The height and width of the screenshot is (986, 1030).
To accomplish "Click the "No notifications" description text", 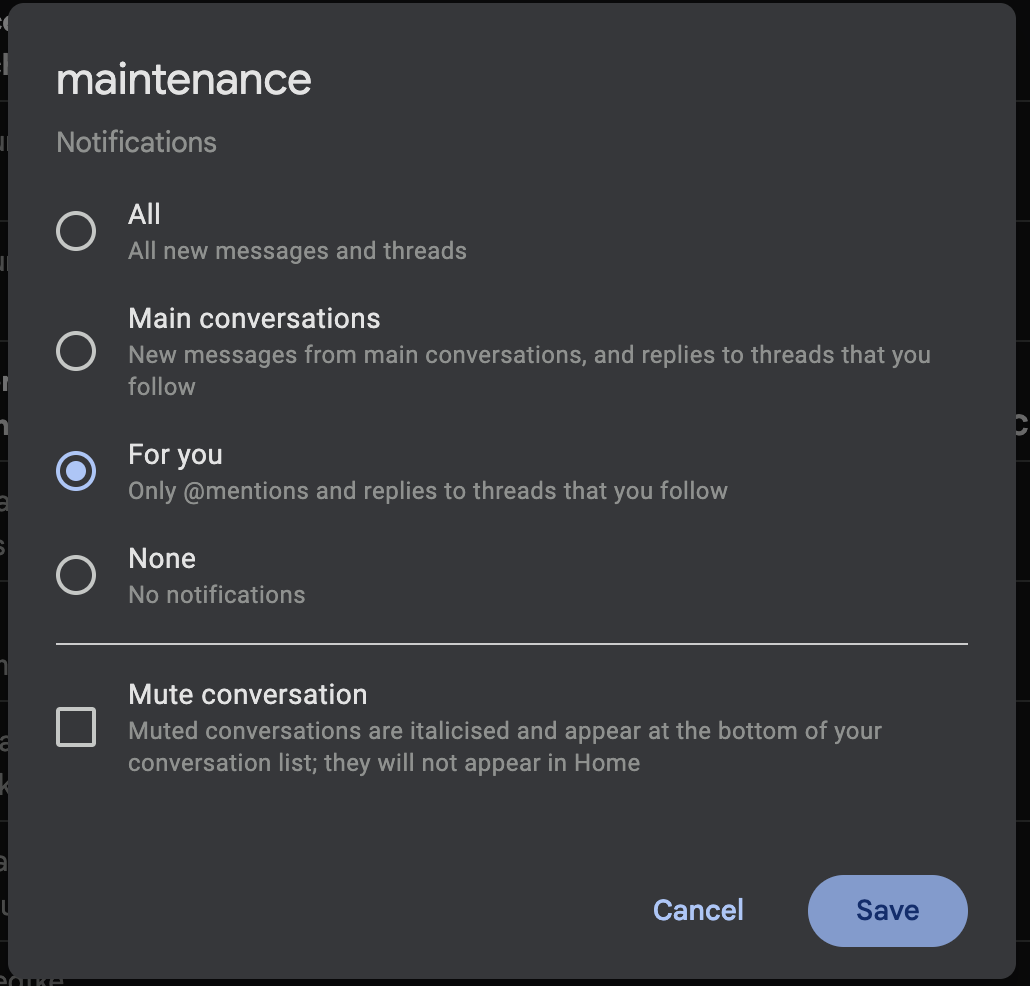I will click(x=216, y=594).
